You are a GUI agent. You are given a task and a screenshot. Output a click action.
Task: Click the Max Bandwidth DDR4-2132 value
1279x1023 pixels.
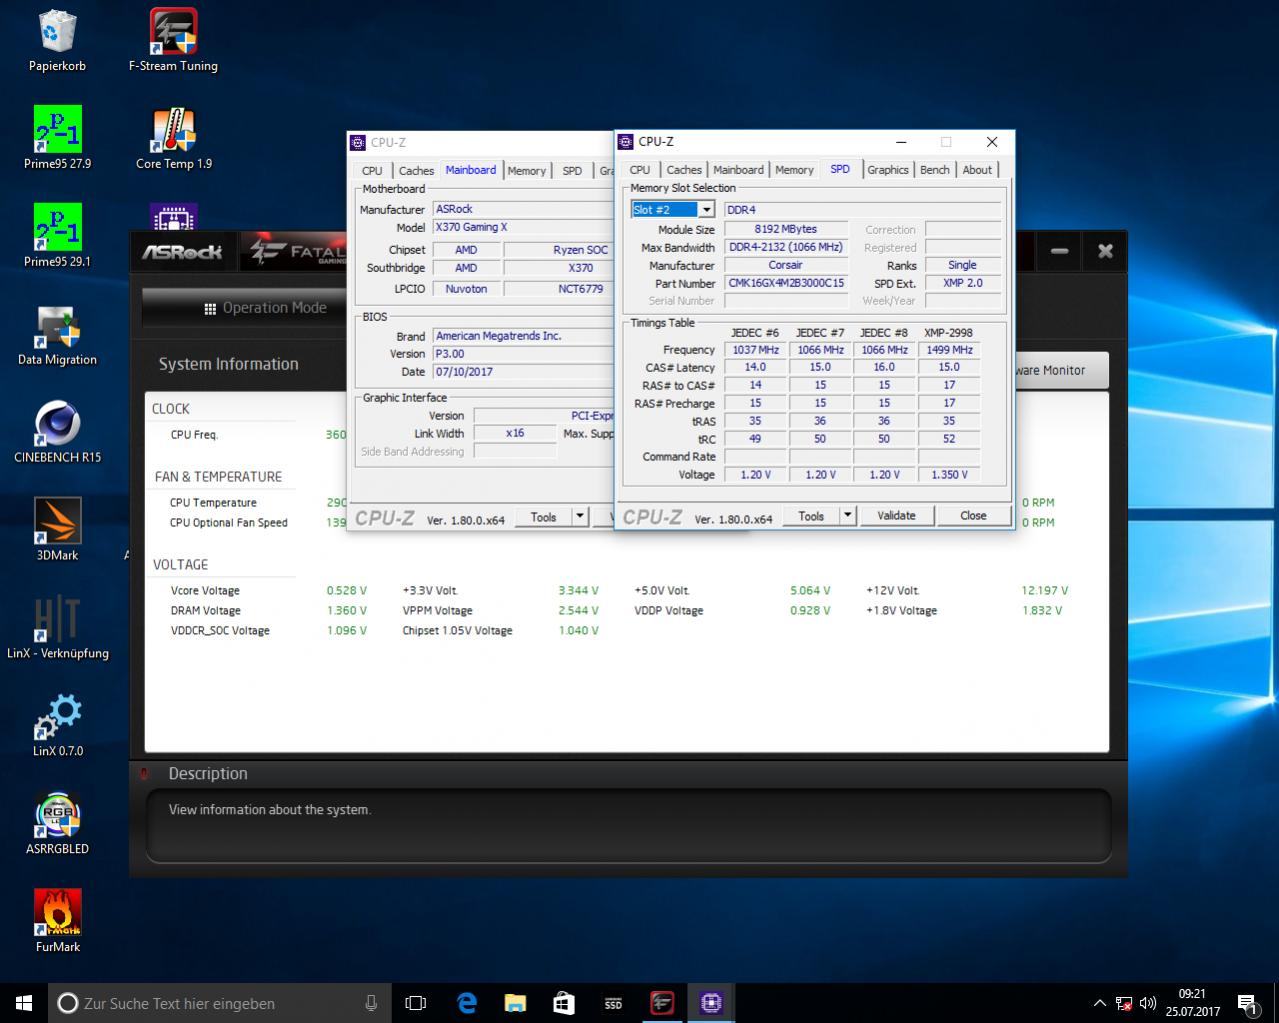tap(786, 247)
